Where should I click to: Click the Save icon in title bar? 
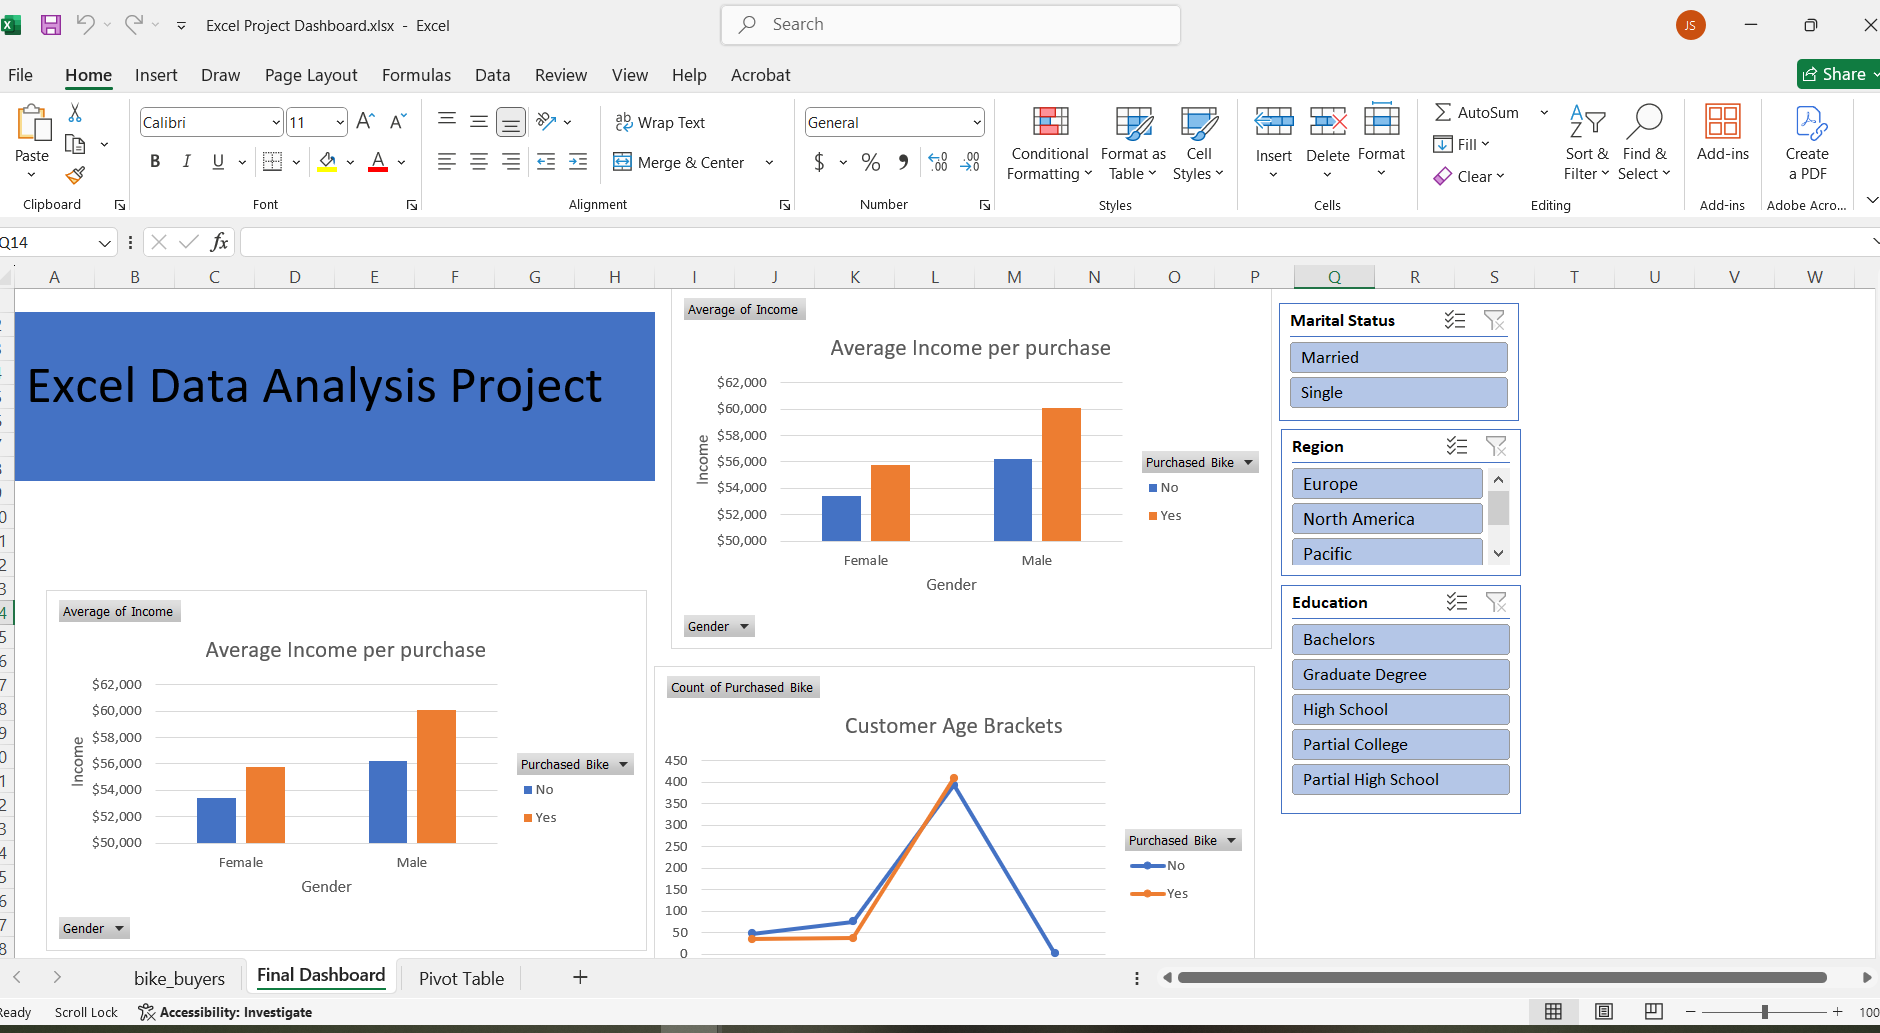(50, 25)
